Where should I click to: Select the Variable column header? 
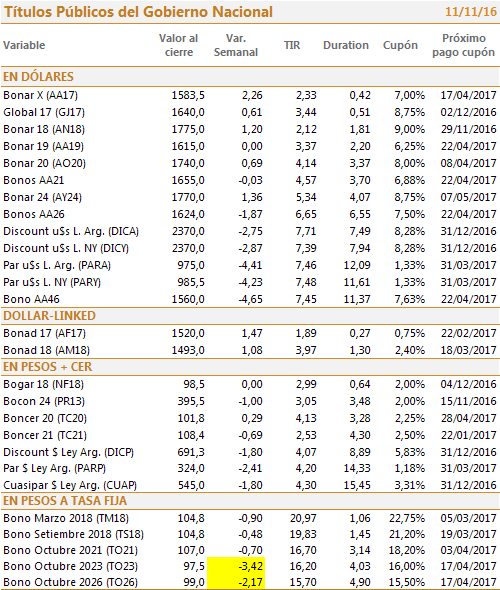[24, 45]
